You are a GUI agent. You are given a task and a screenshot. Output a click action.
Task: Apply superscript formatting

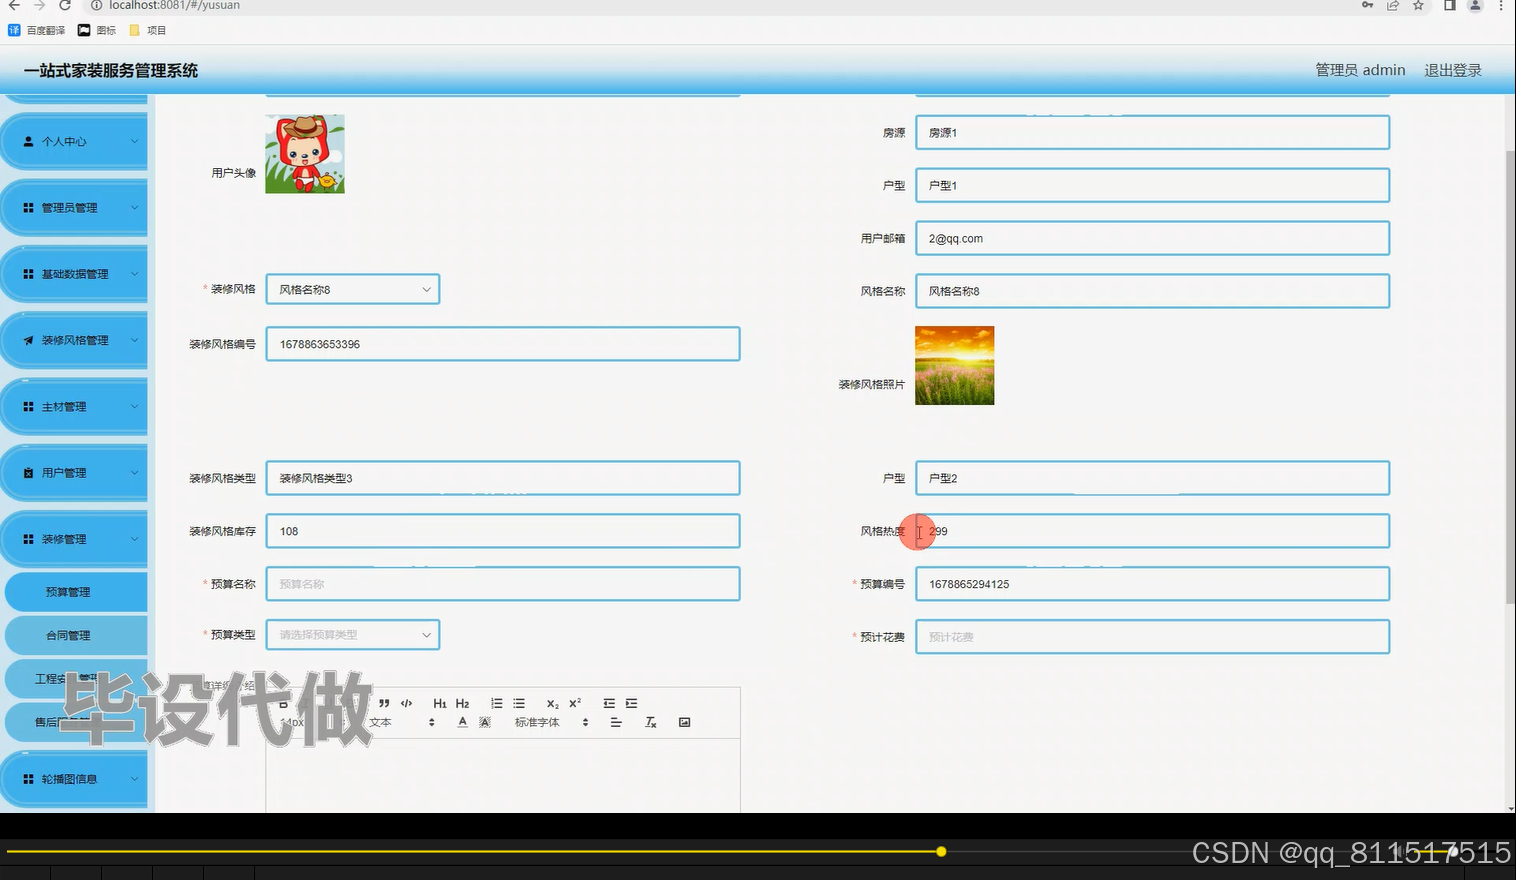click(x=575, y=703)
